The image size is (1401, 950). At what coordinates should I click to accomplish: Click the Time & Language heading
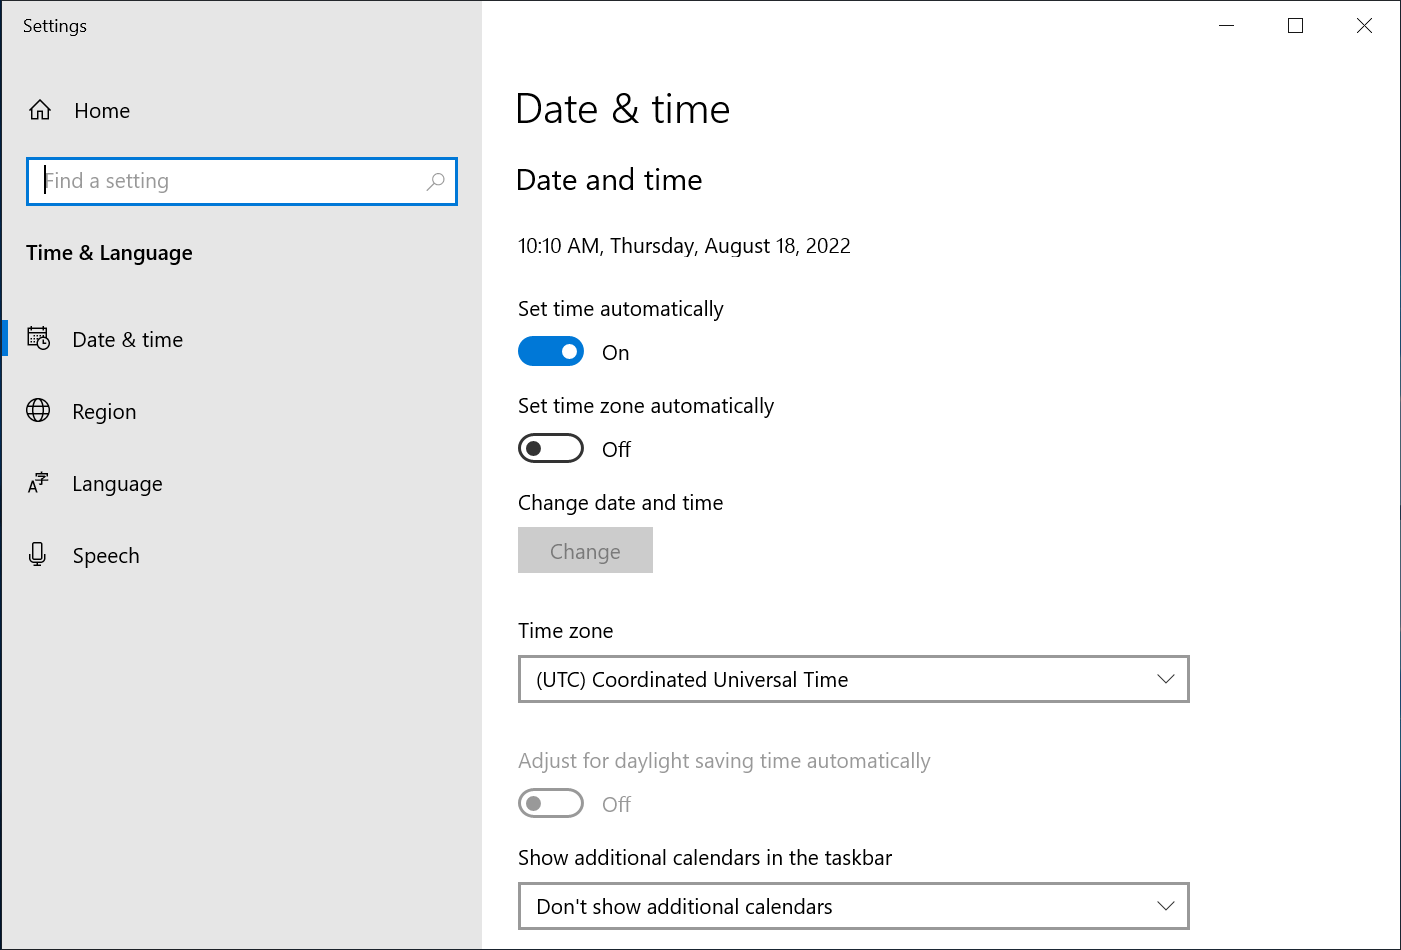click(109, 253)
